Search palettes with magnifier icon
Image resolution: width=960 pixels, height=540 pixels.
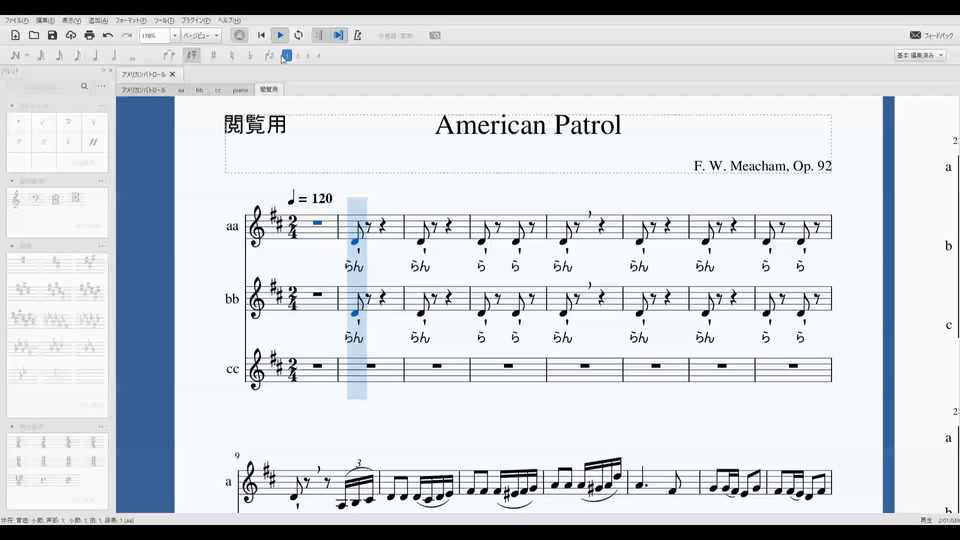click(x=84, y=86)
